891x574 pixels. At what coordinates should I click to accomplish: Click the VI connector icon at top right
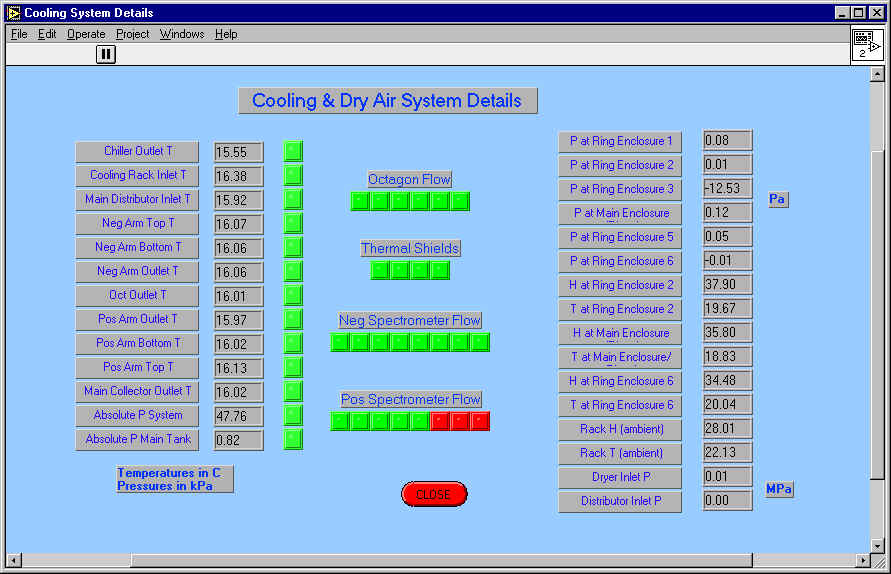(867, 44)
